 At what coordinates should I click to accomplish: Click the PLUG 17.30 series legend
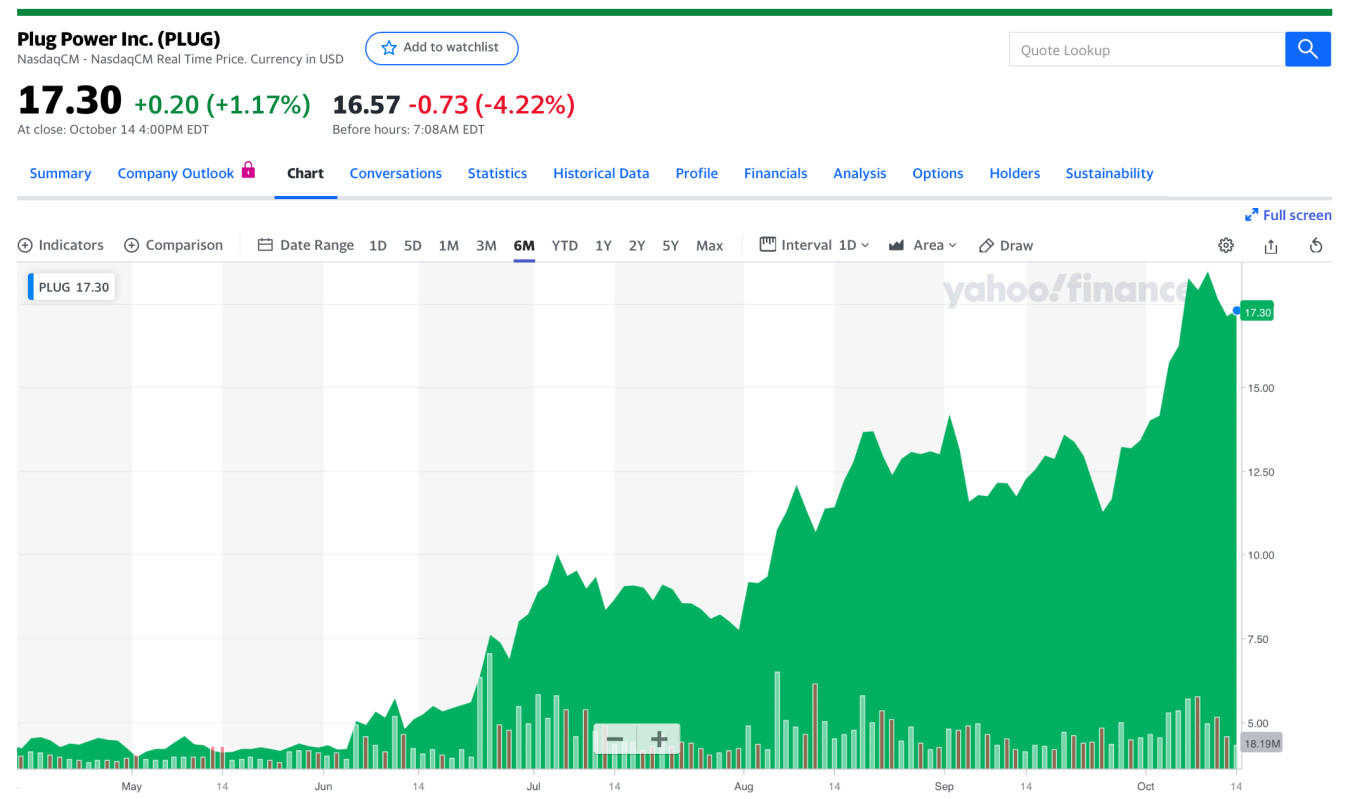(71, 287)
